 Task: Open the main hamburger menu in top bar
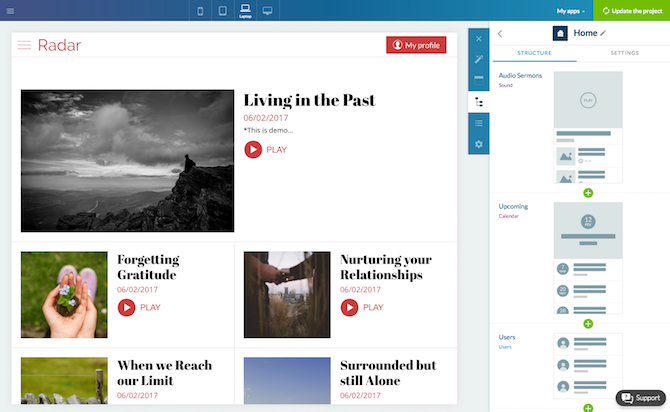point(10,11)
